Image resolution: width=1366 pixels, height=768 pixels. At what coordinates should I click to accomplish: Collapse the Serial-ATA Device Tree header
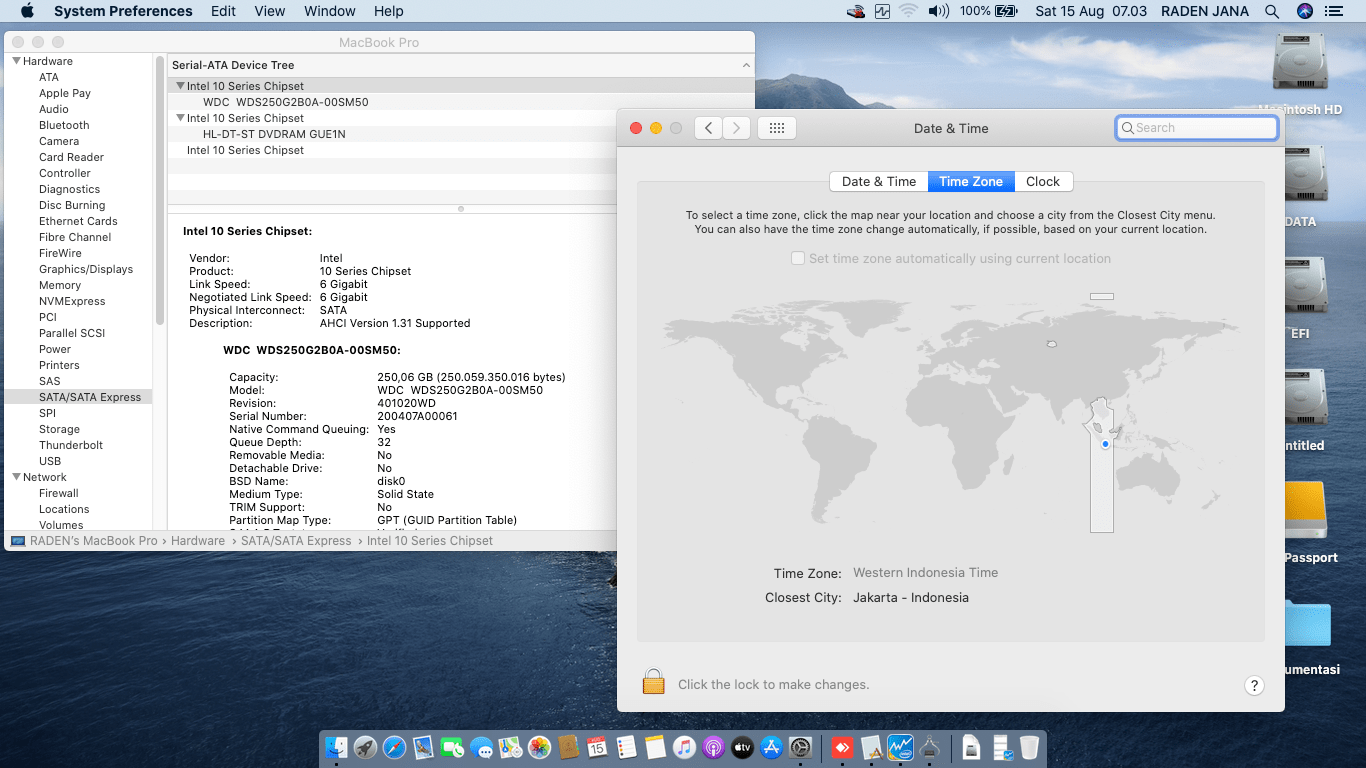tap(746, 65)
